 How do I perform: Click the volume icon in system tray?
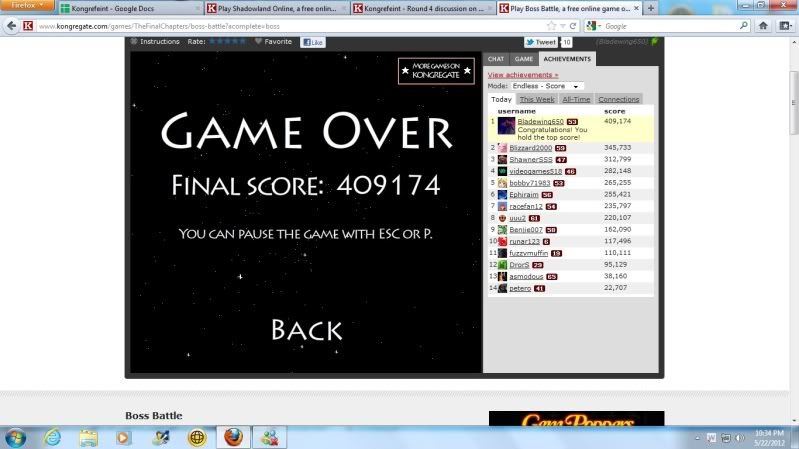point(739,438)
